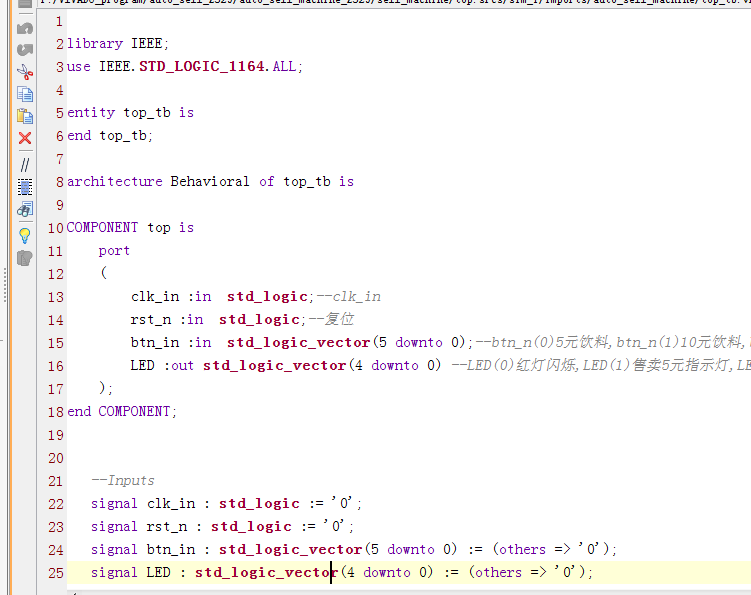Click 'signal rst_n' declaration on line 23
751x595 pixels.
(139, 526)
